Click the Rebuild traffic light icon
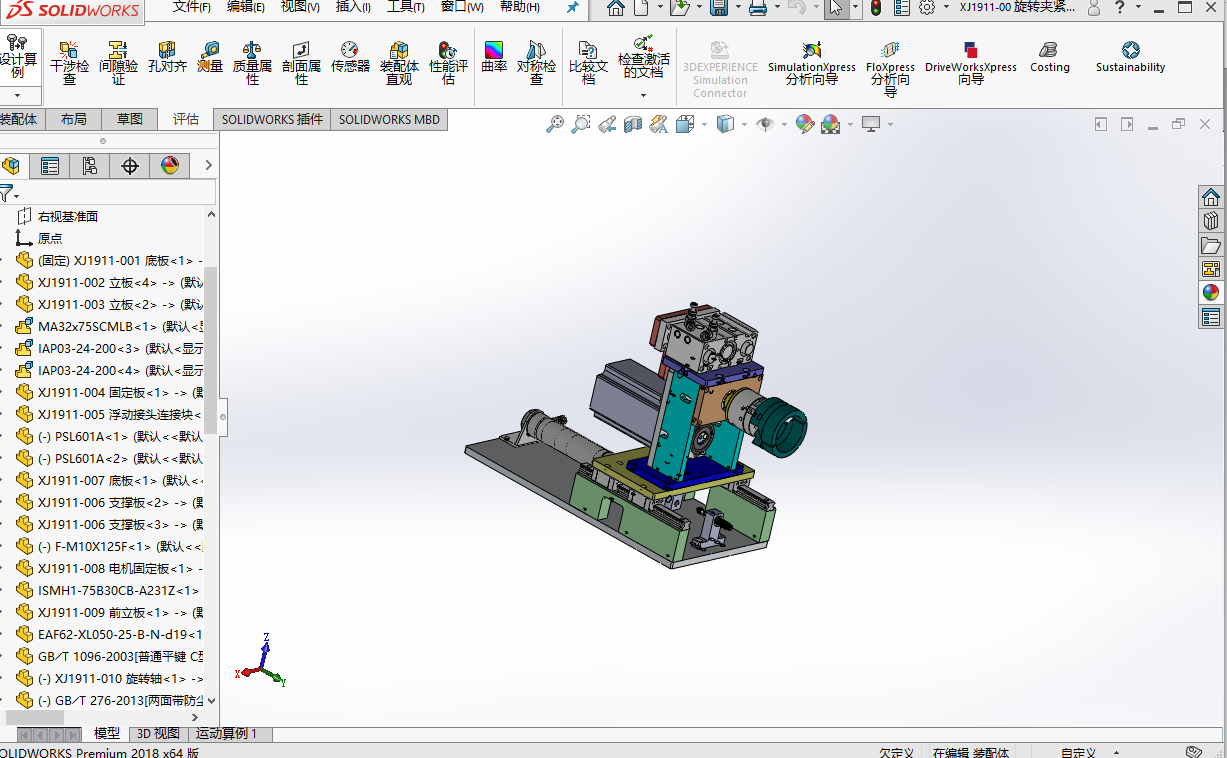 876,8
